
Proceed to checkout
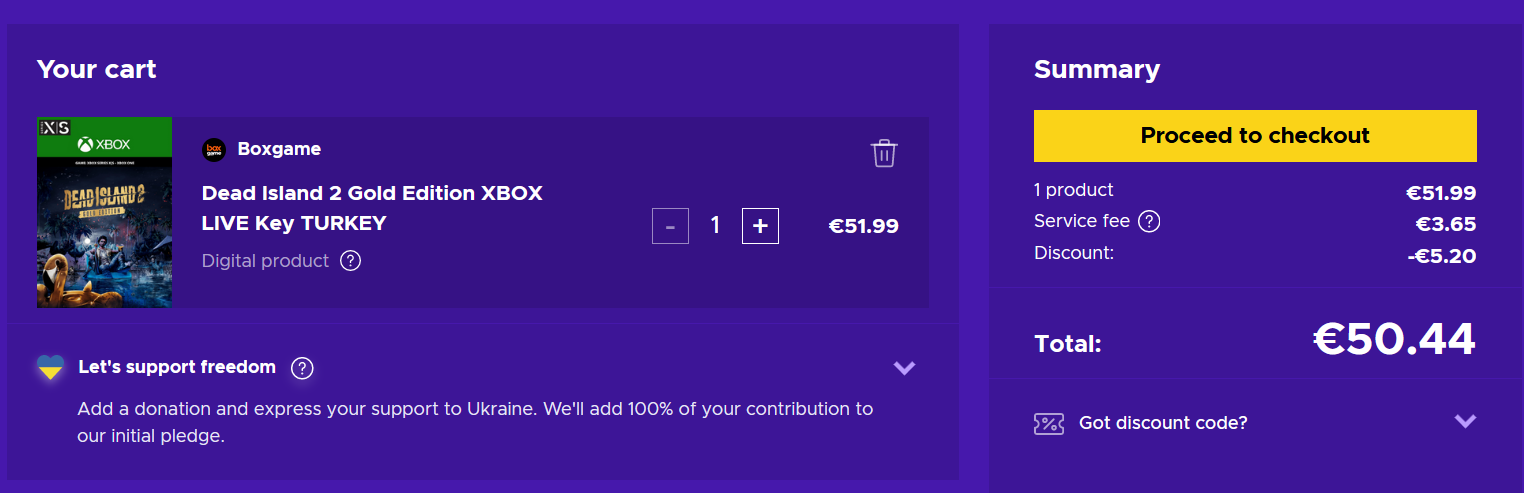point(1255,136)
